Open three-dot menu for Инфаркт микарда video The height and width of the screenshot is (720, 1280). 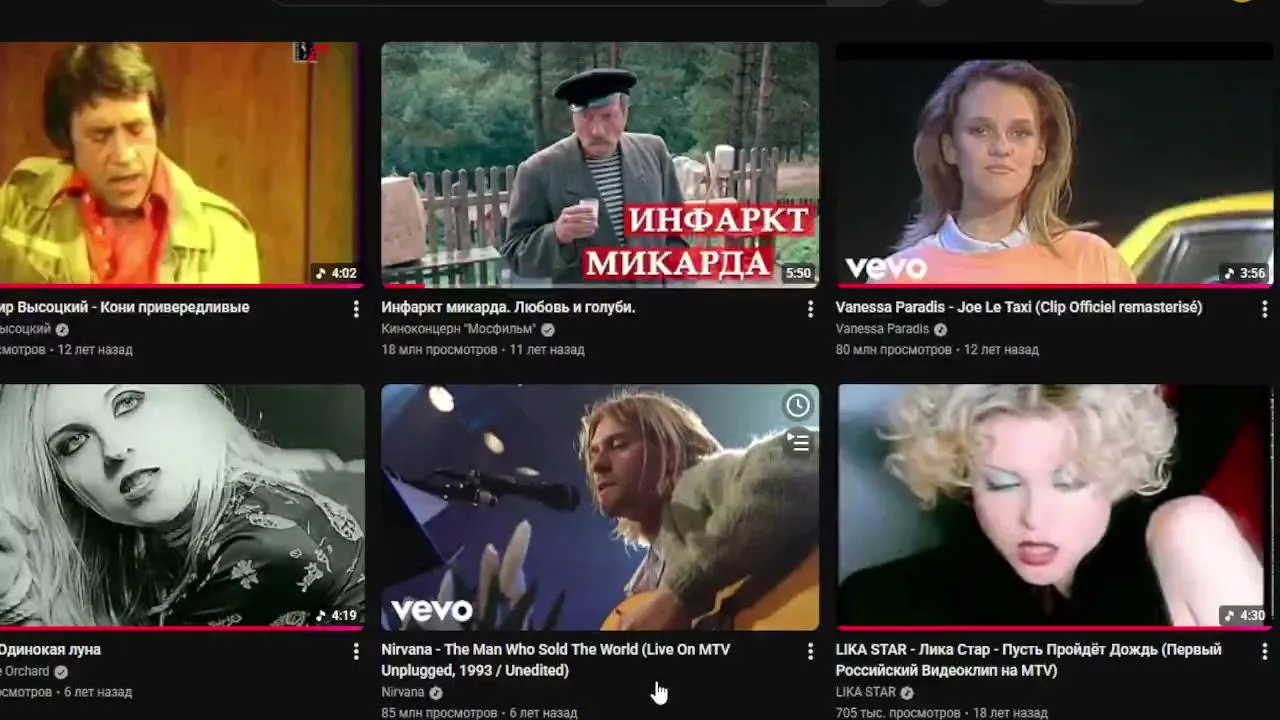[810, 310]
